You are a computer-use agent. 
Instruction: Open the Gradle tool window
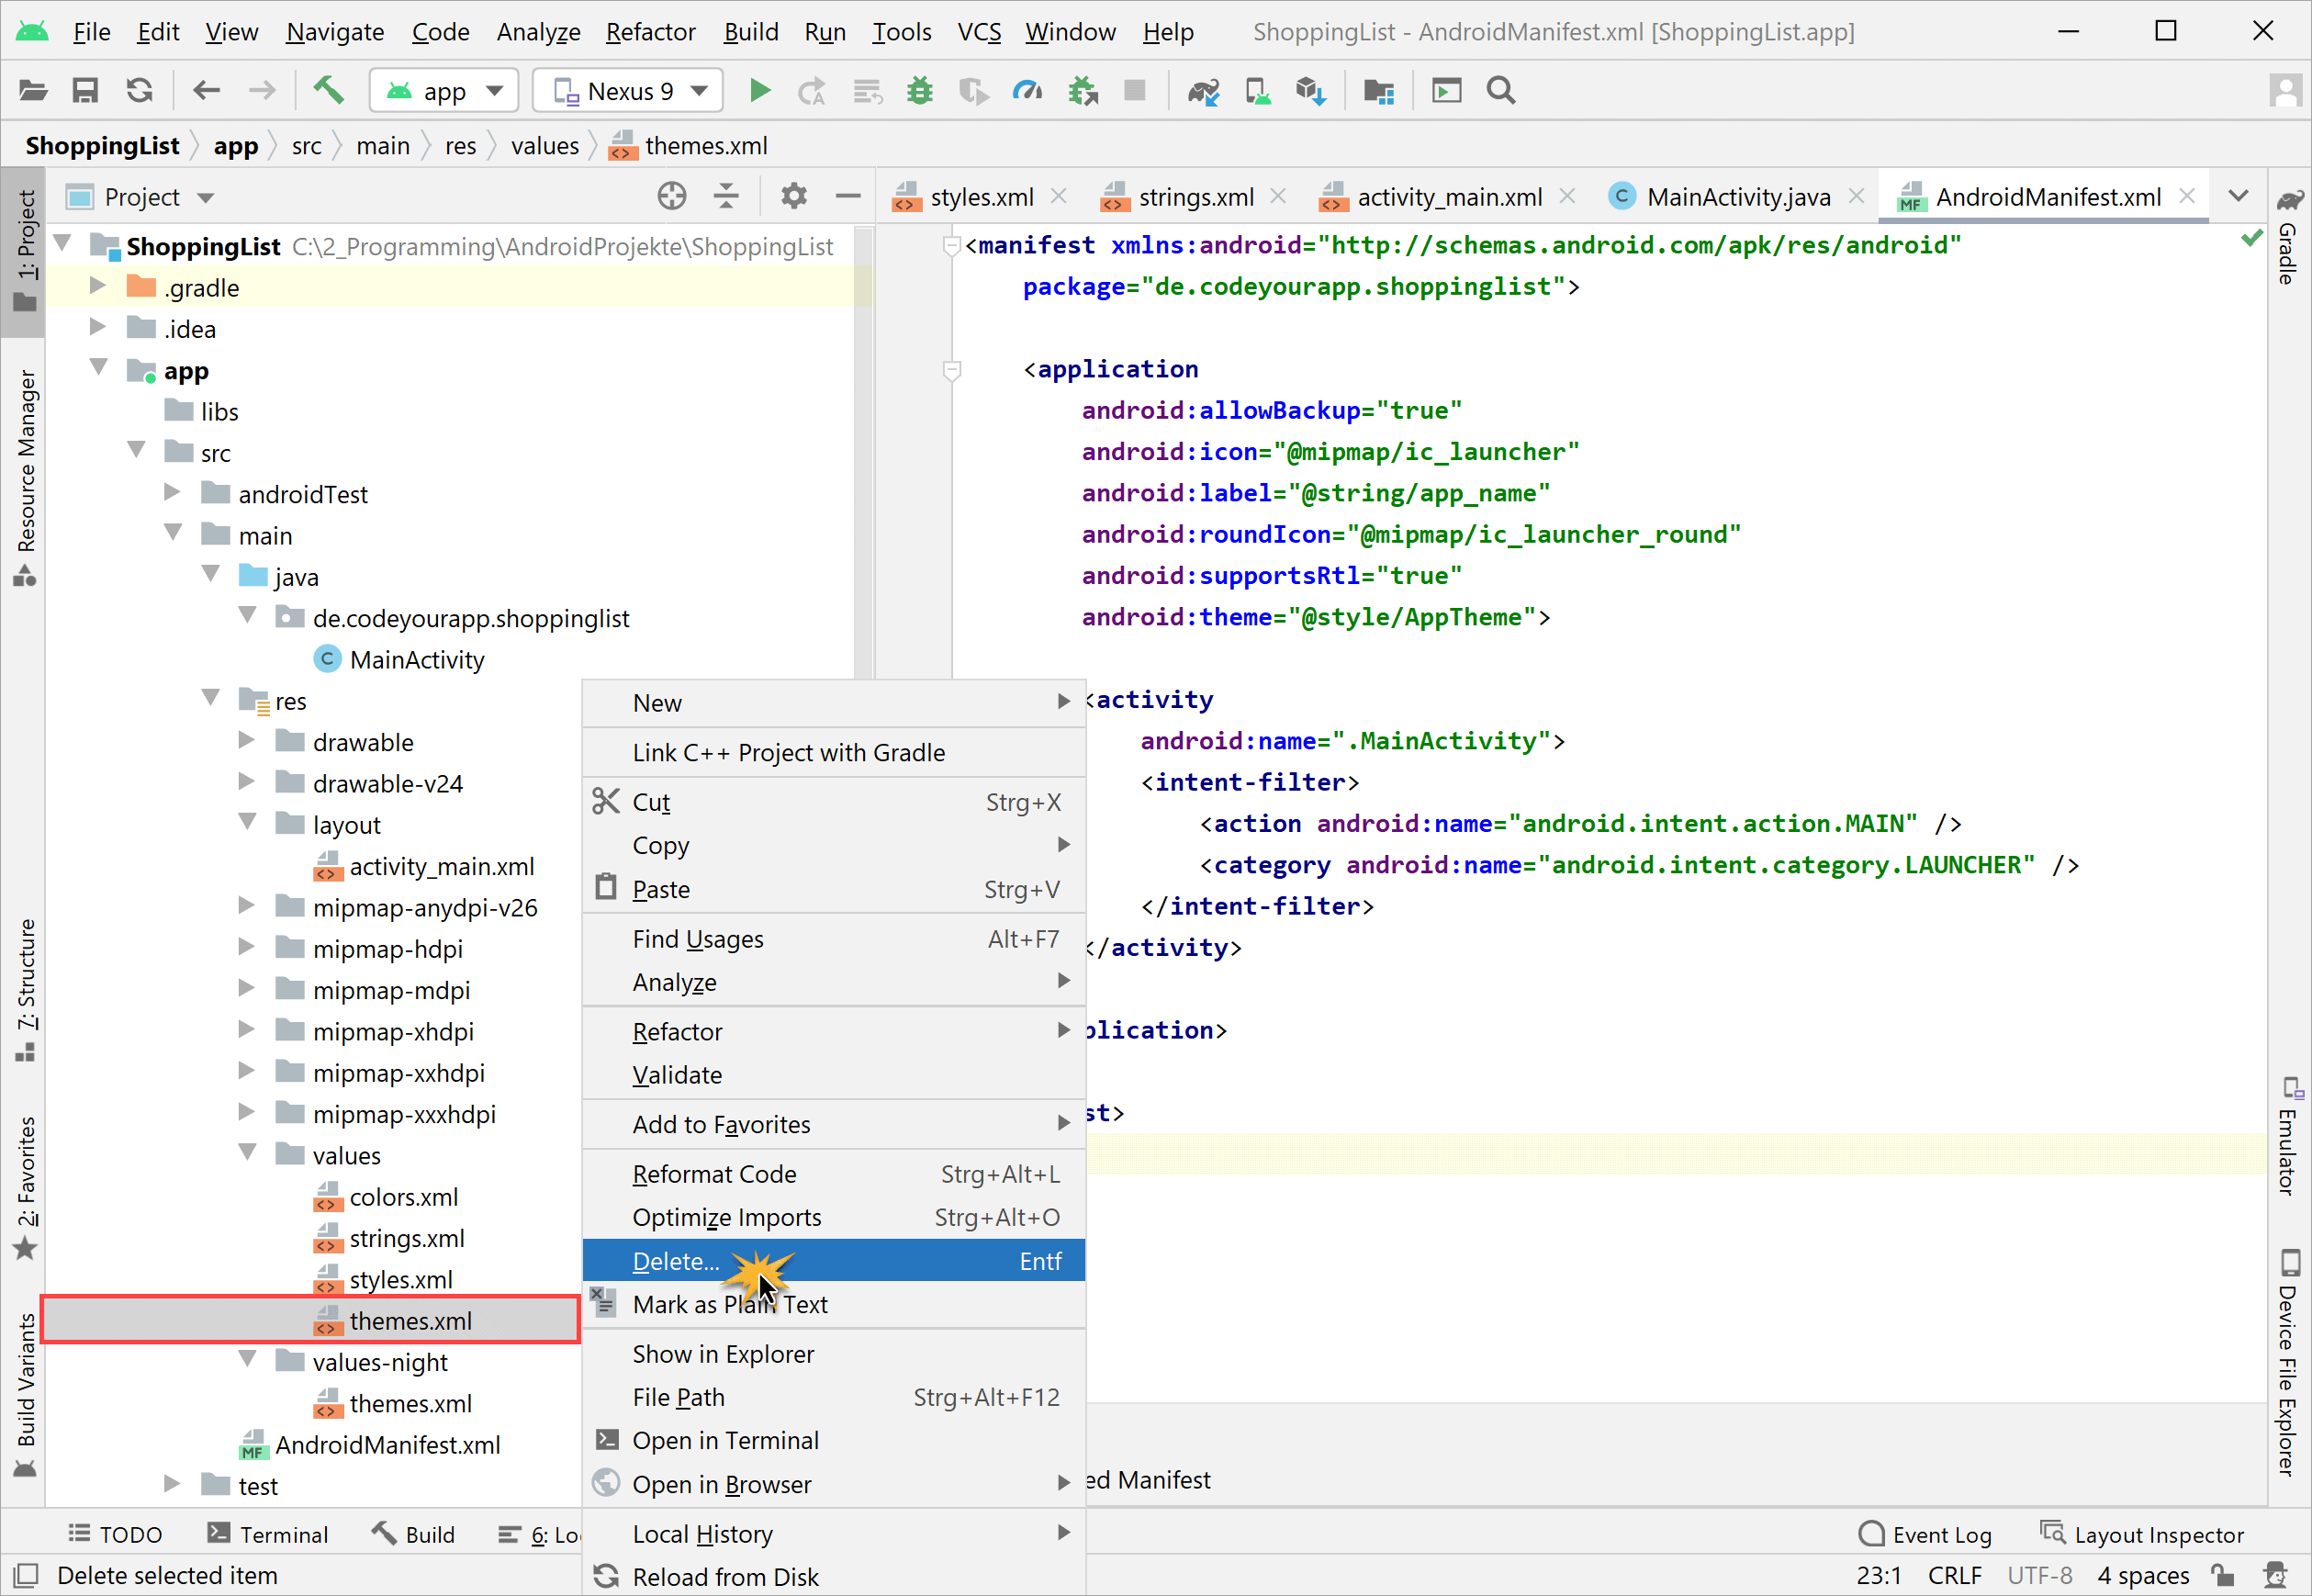(x=2289, y=236)
